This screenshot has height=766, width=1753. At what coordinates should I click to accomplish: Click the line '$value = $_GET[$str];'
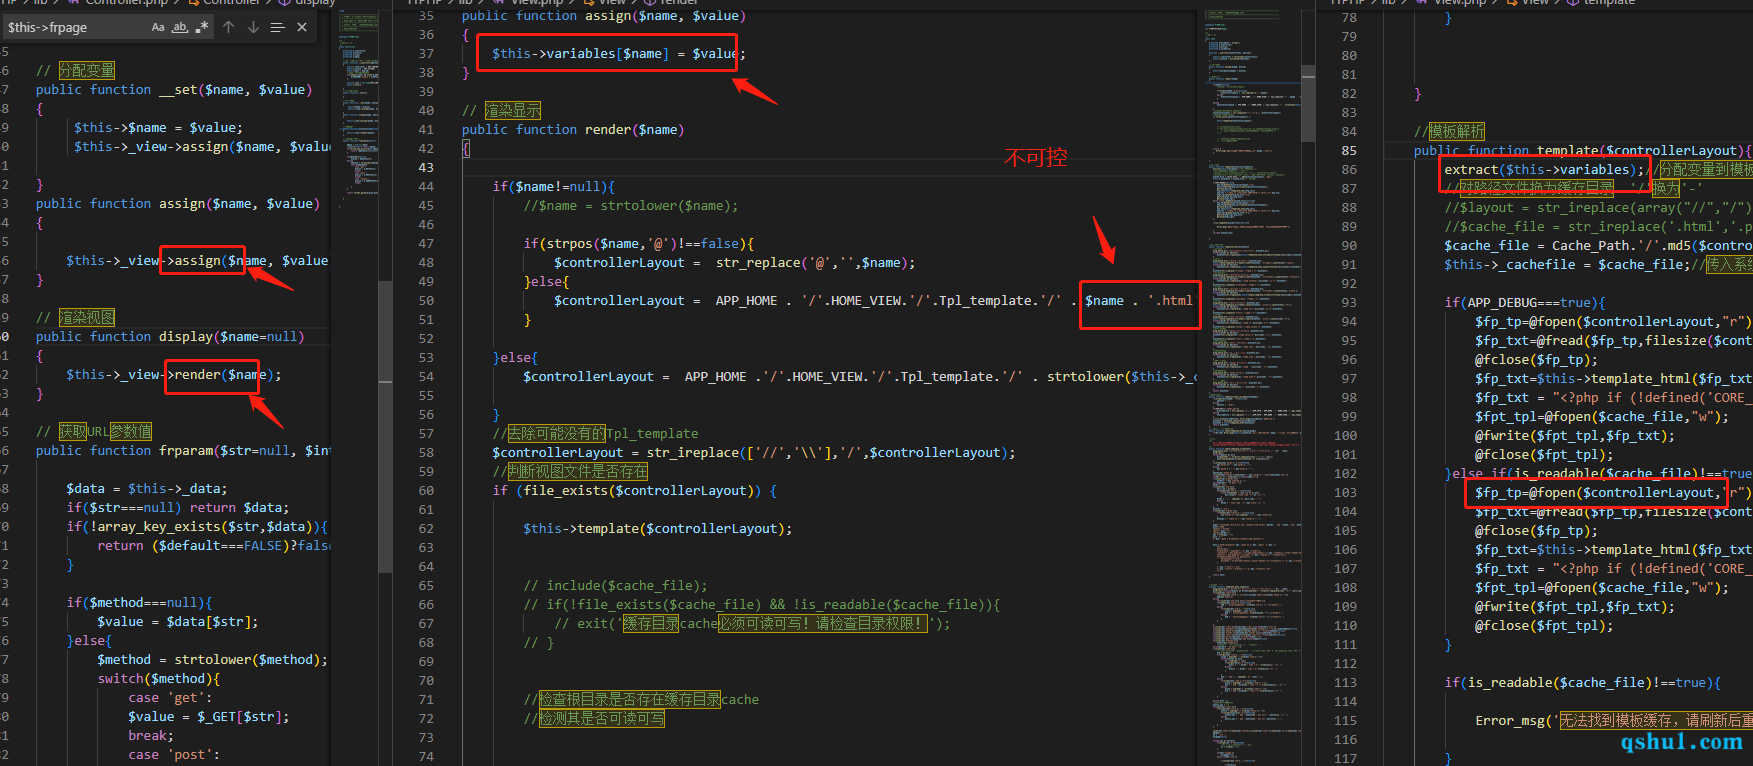[x=209, y=716]
